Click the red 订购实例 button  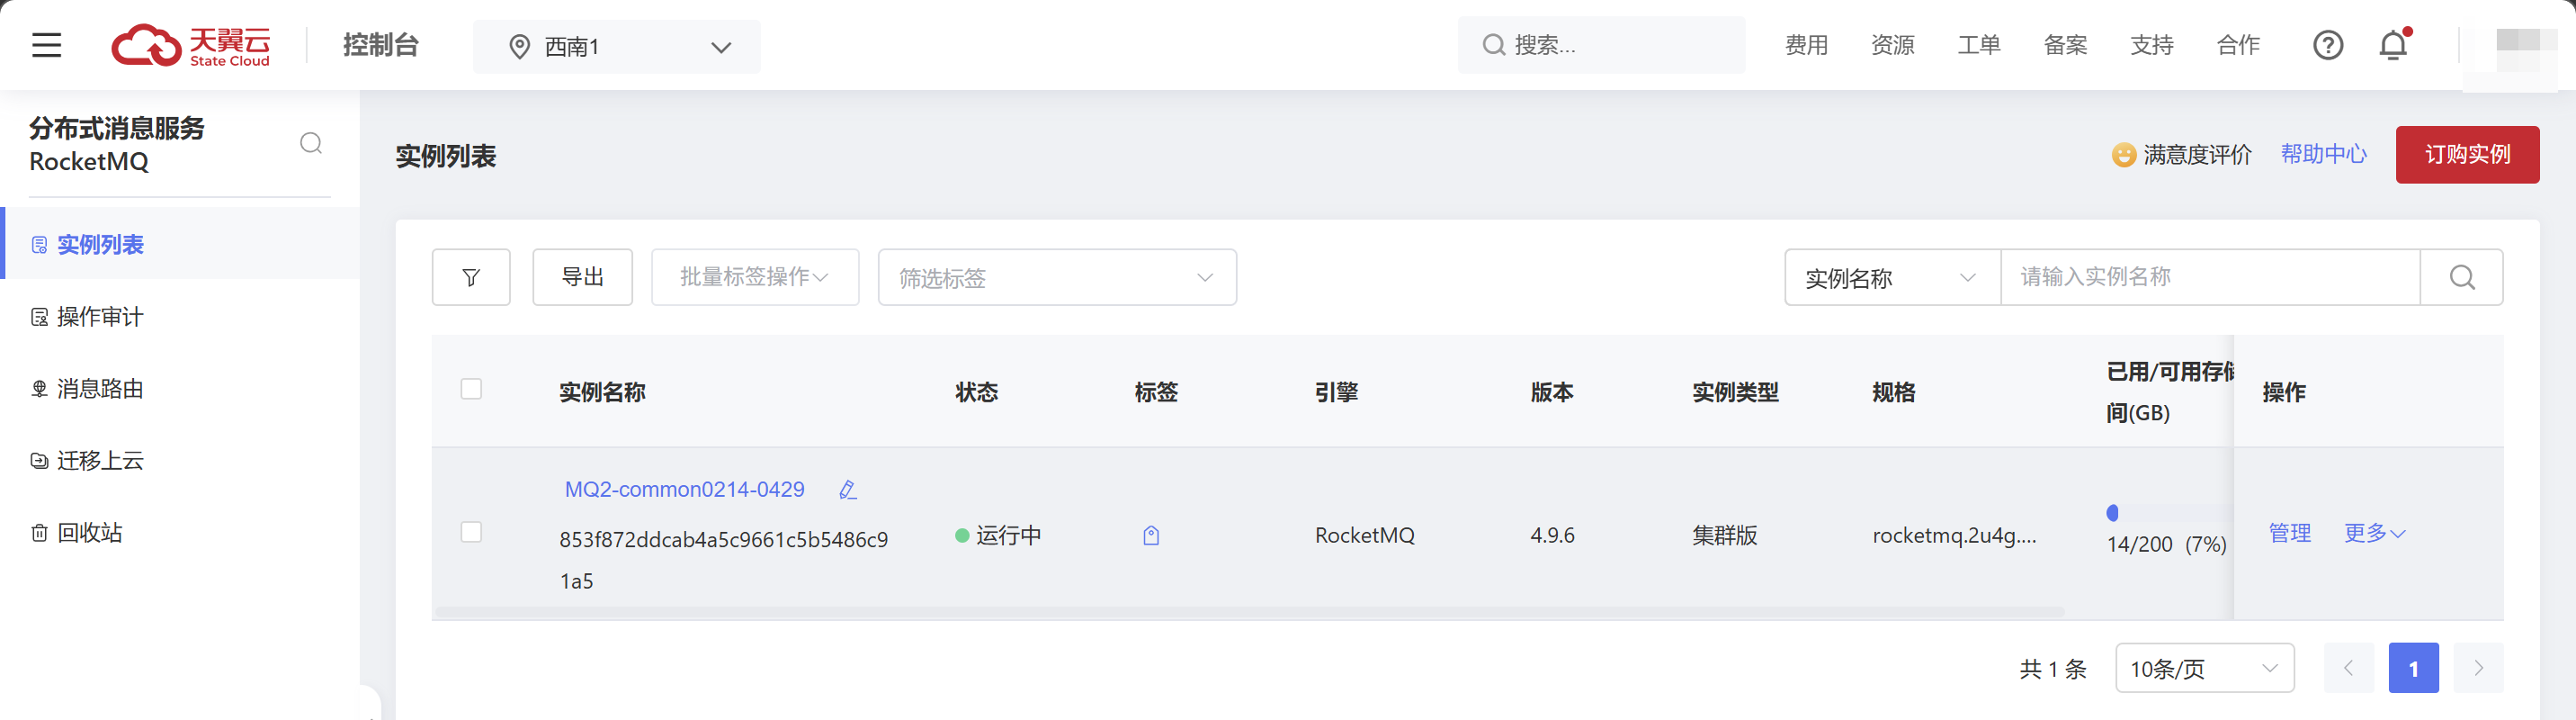2466,155
